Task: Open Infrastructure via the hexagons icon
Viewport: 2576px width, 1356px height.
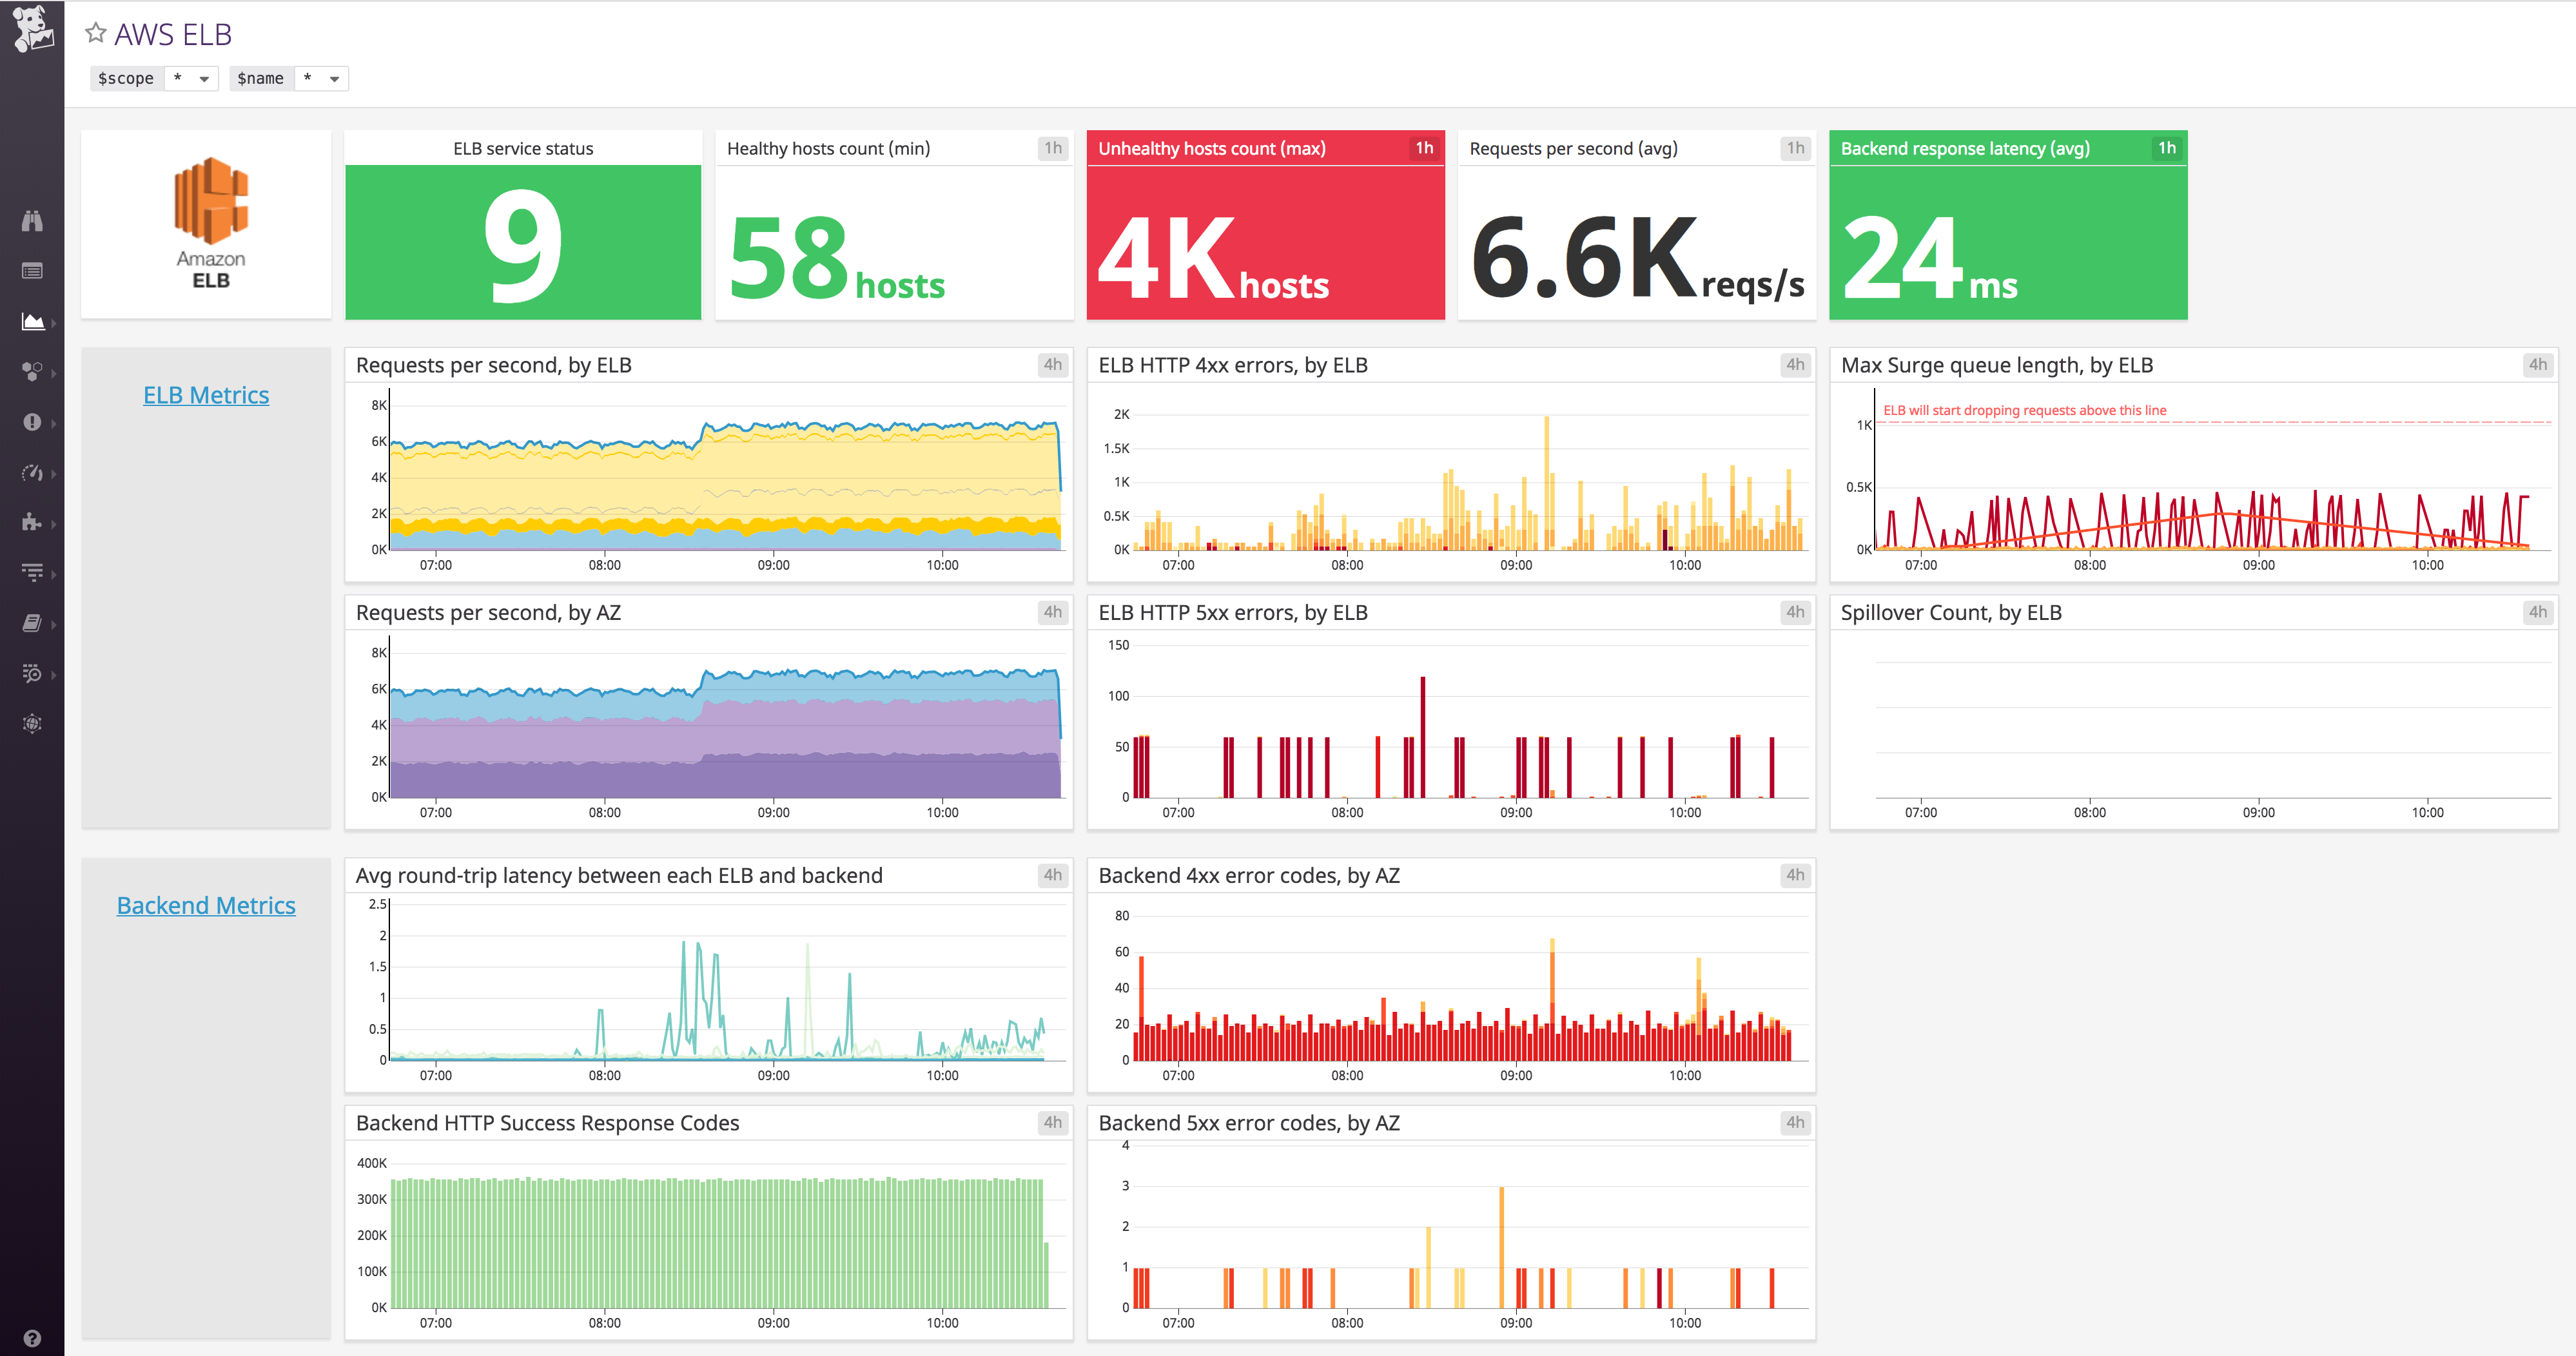Action: [33, 372]
